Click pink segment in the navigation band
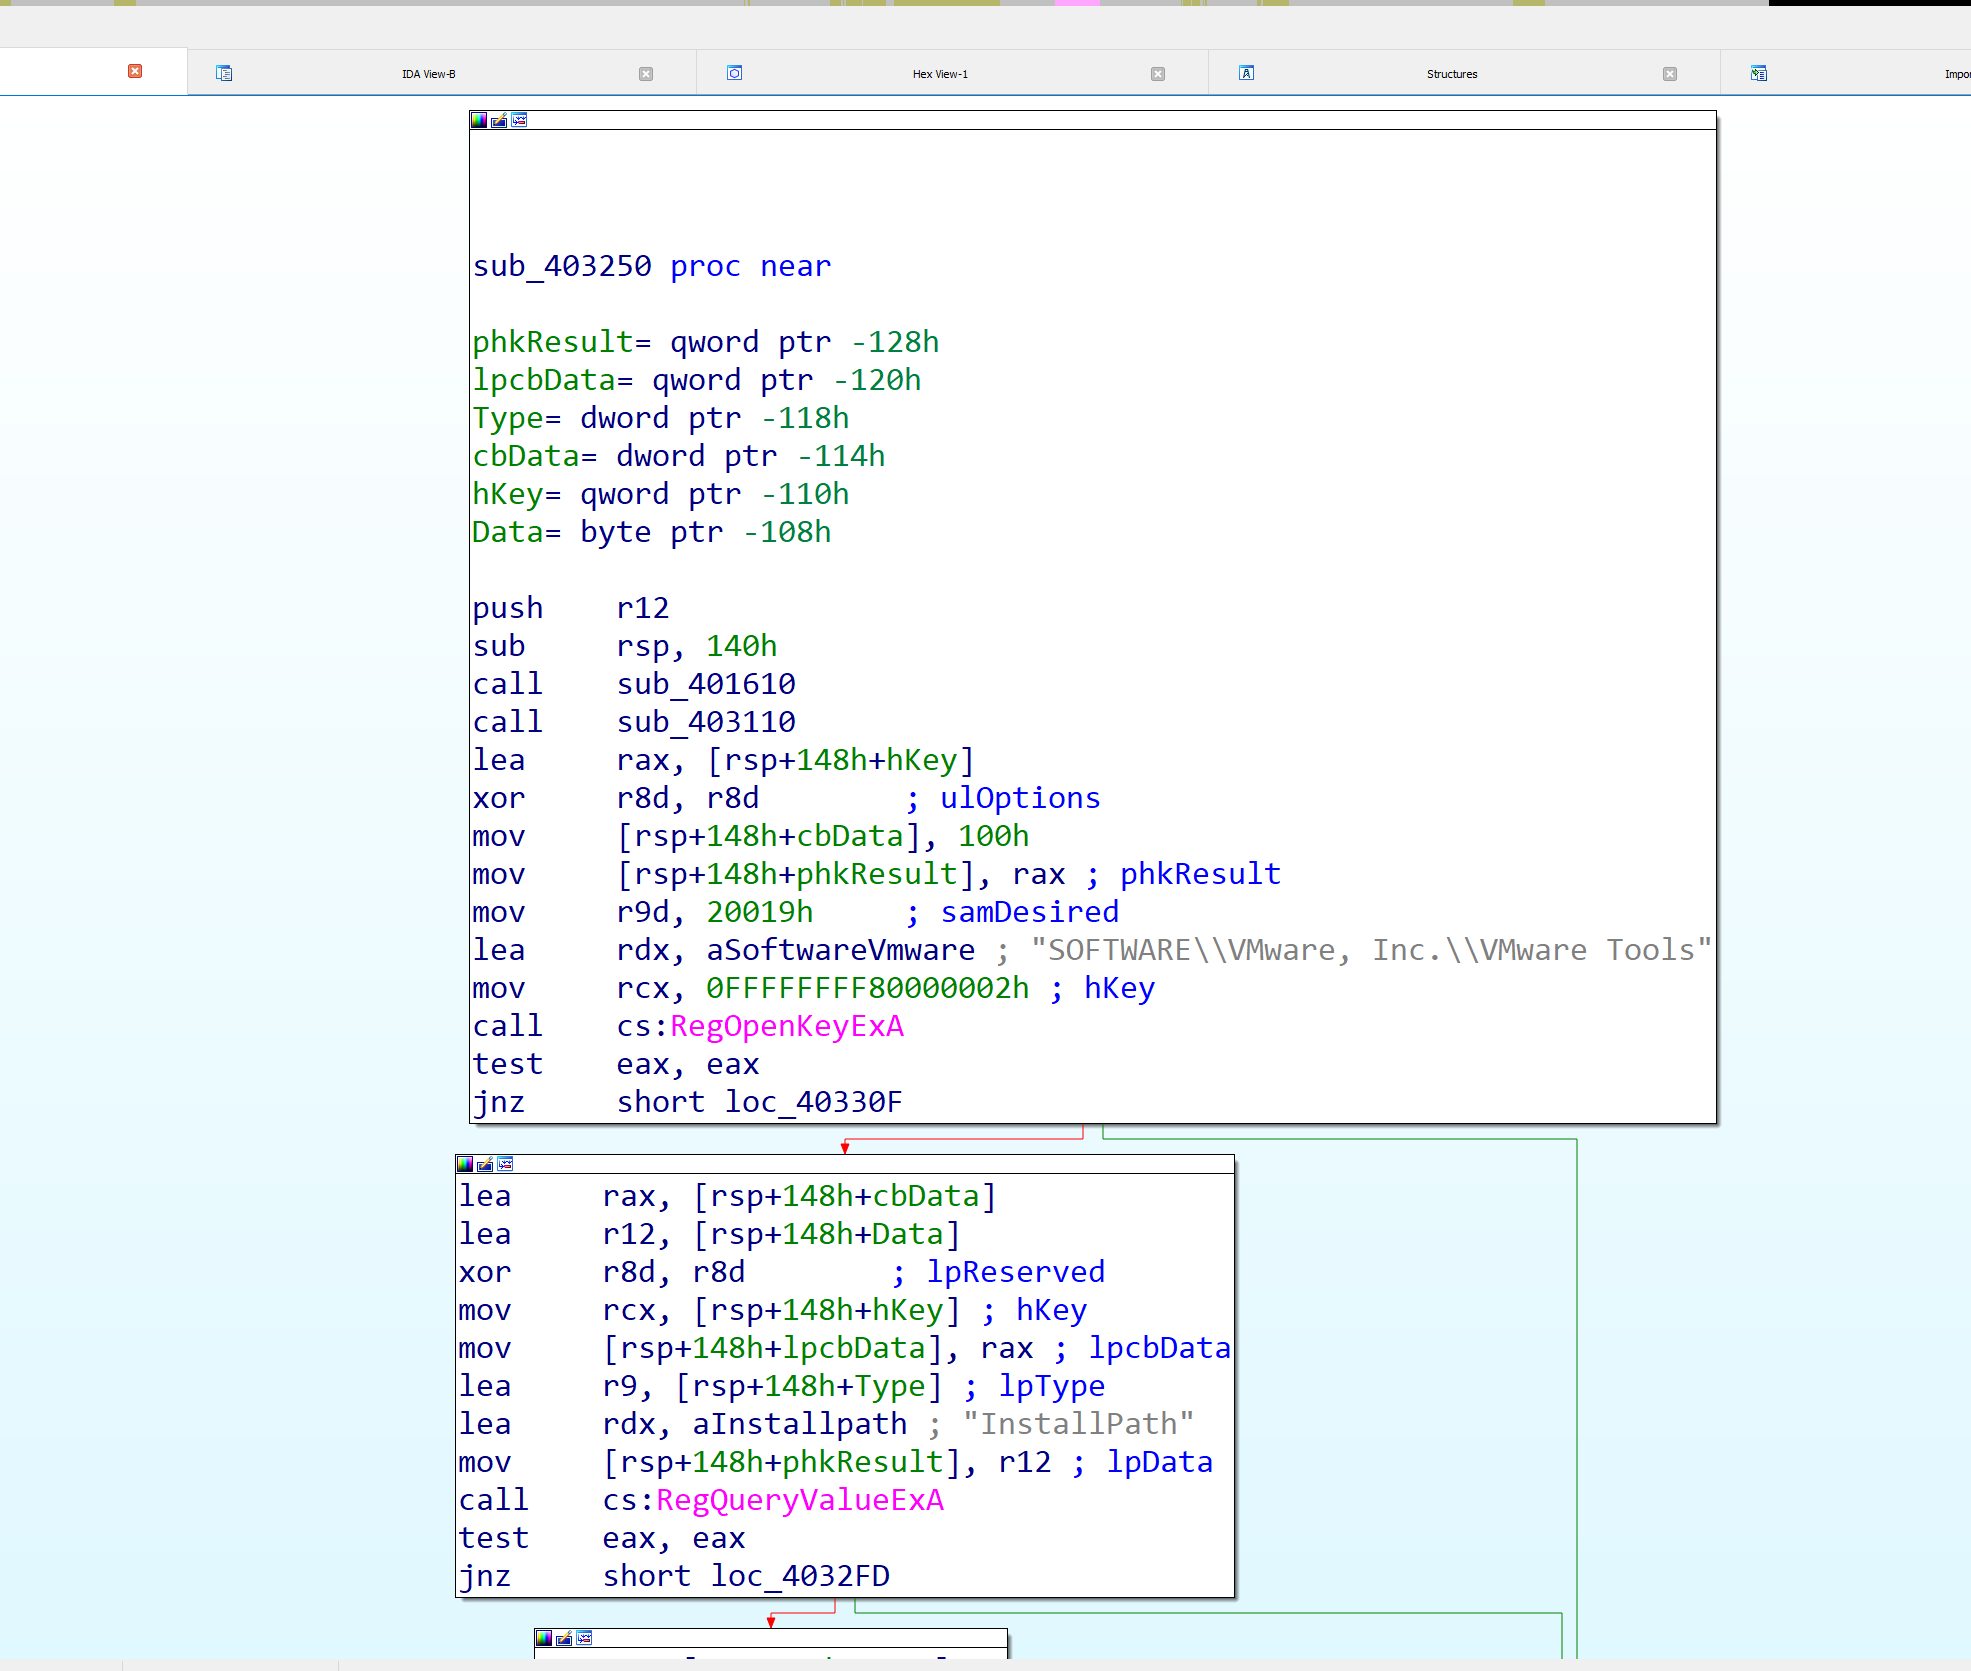The image size is (1971, 1671). coord(1077,3)
